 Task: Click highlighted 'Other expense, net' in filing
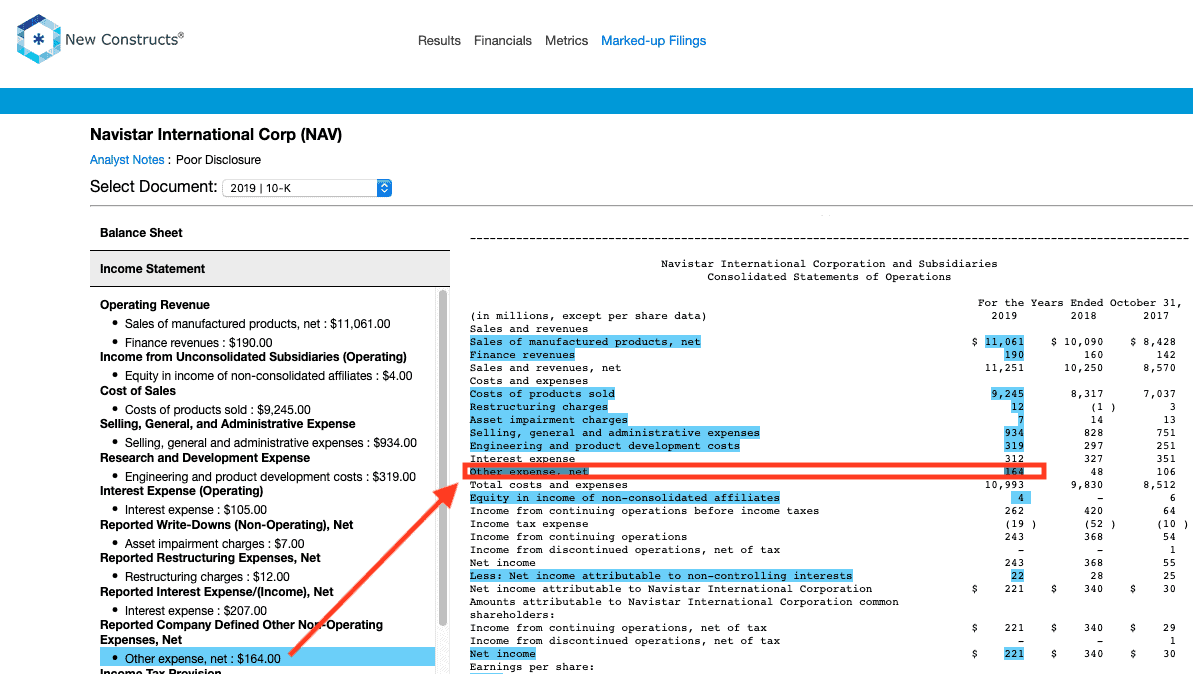(x=529, y=472)
